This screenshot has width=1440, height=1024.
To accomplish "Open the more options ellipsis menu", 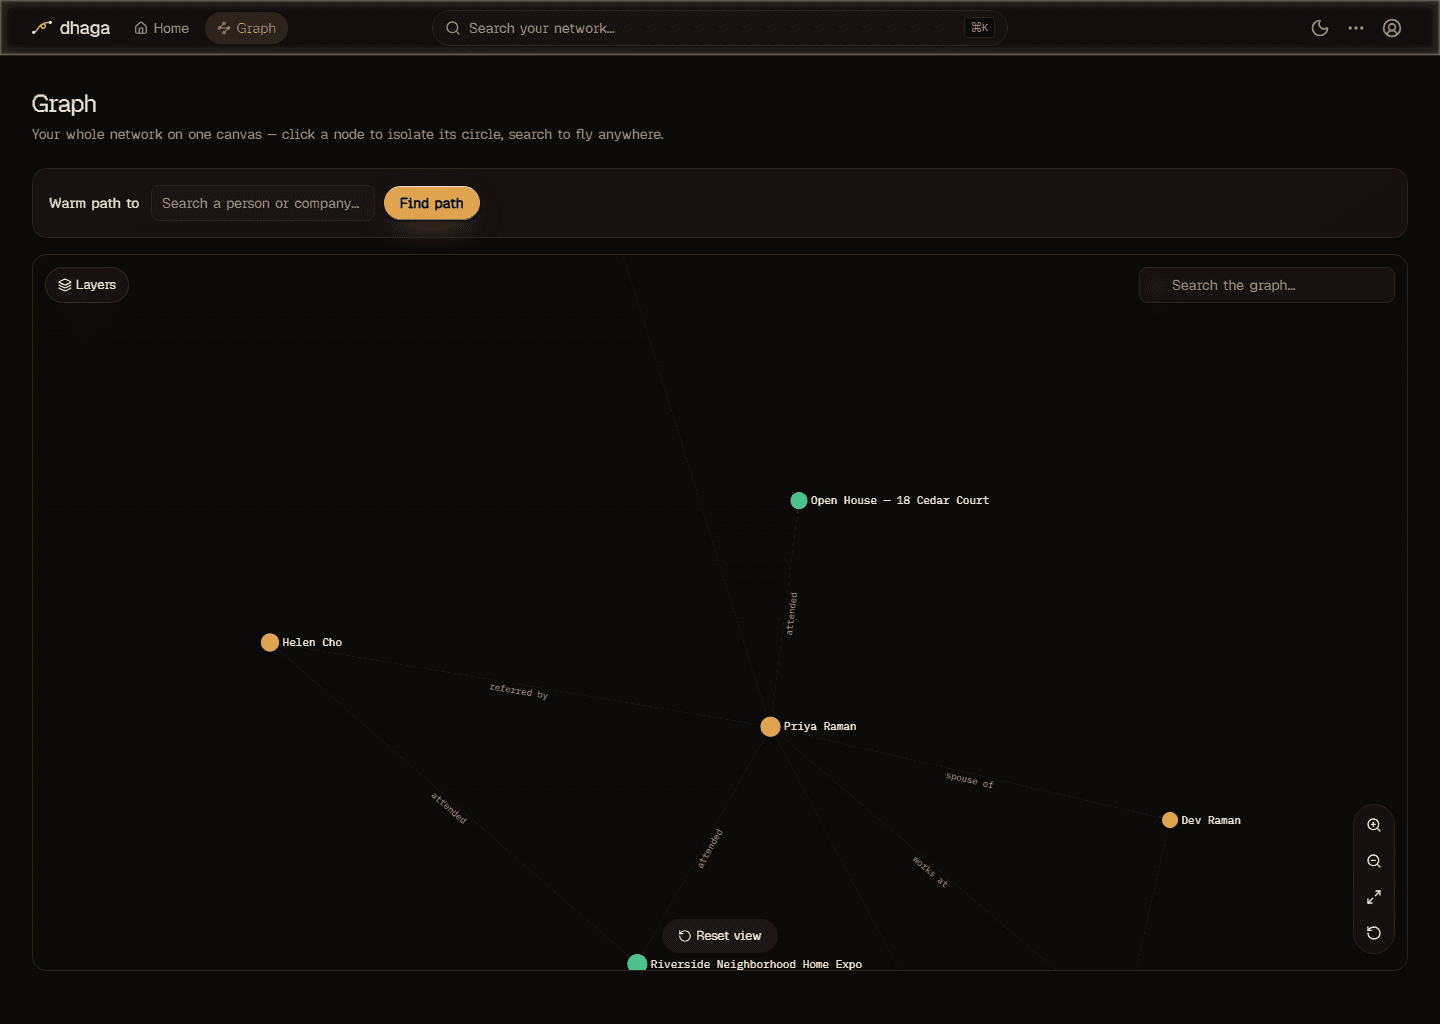I will (x=1356, y=28).
